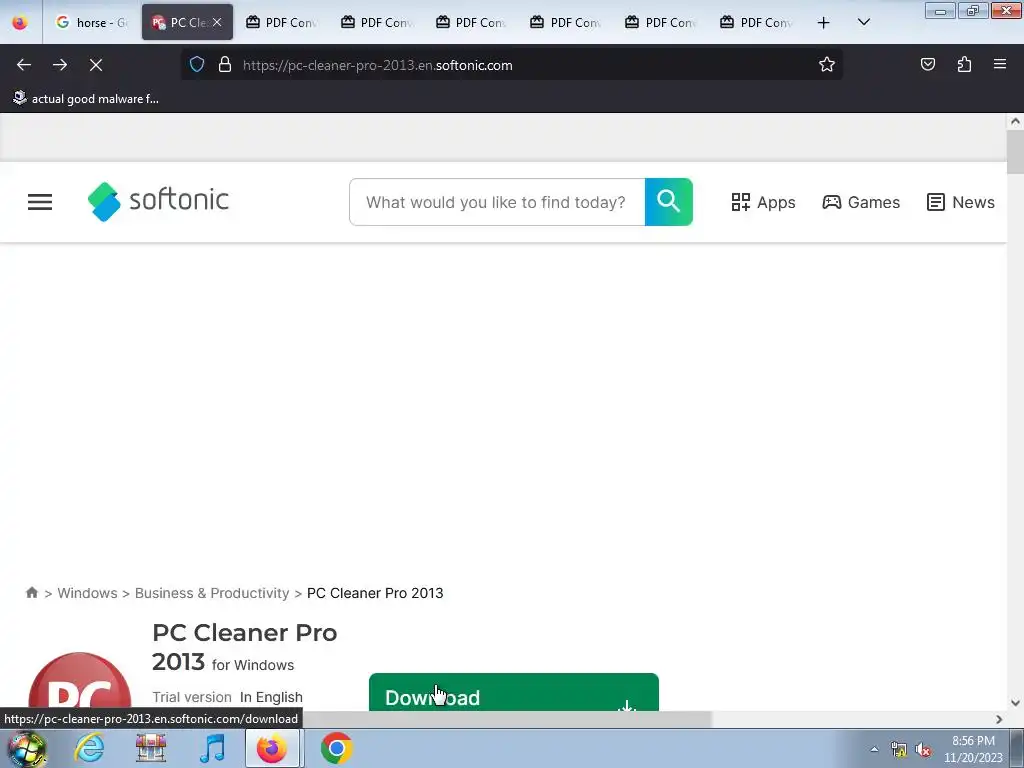Viewport: 1024px width, 768px height.
Task: Open Business & Productivity breadcrumb link
Action: (212, 593)
